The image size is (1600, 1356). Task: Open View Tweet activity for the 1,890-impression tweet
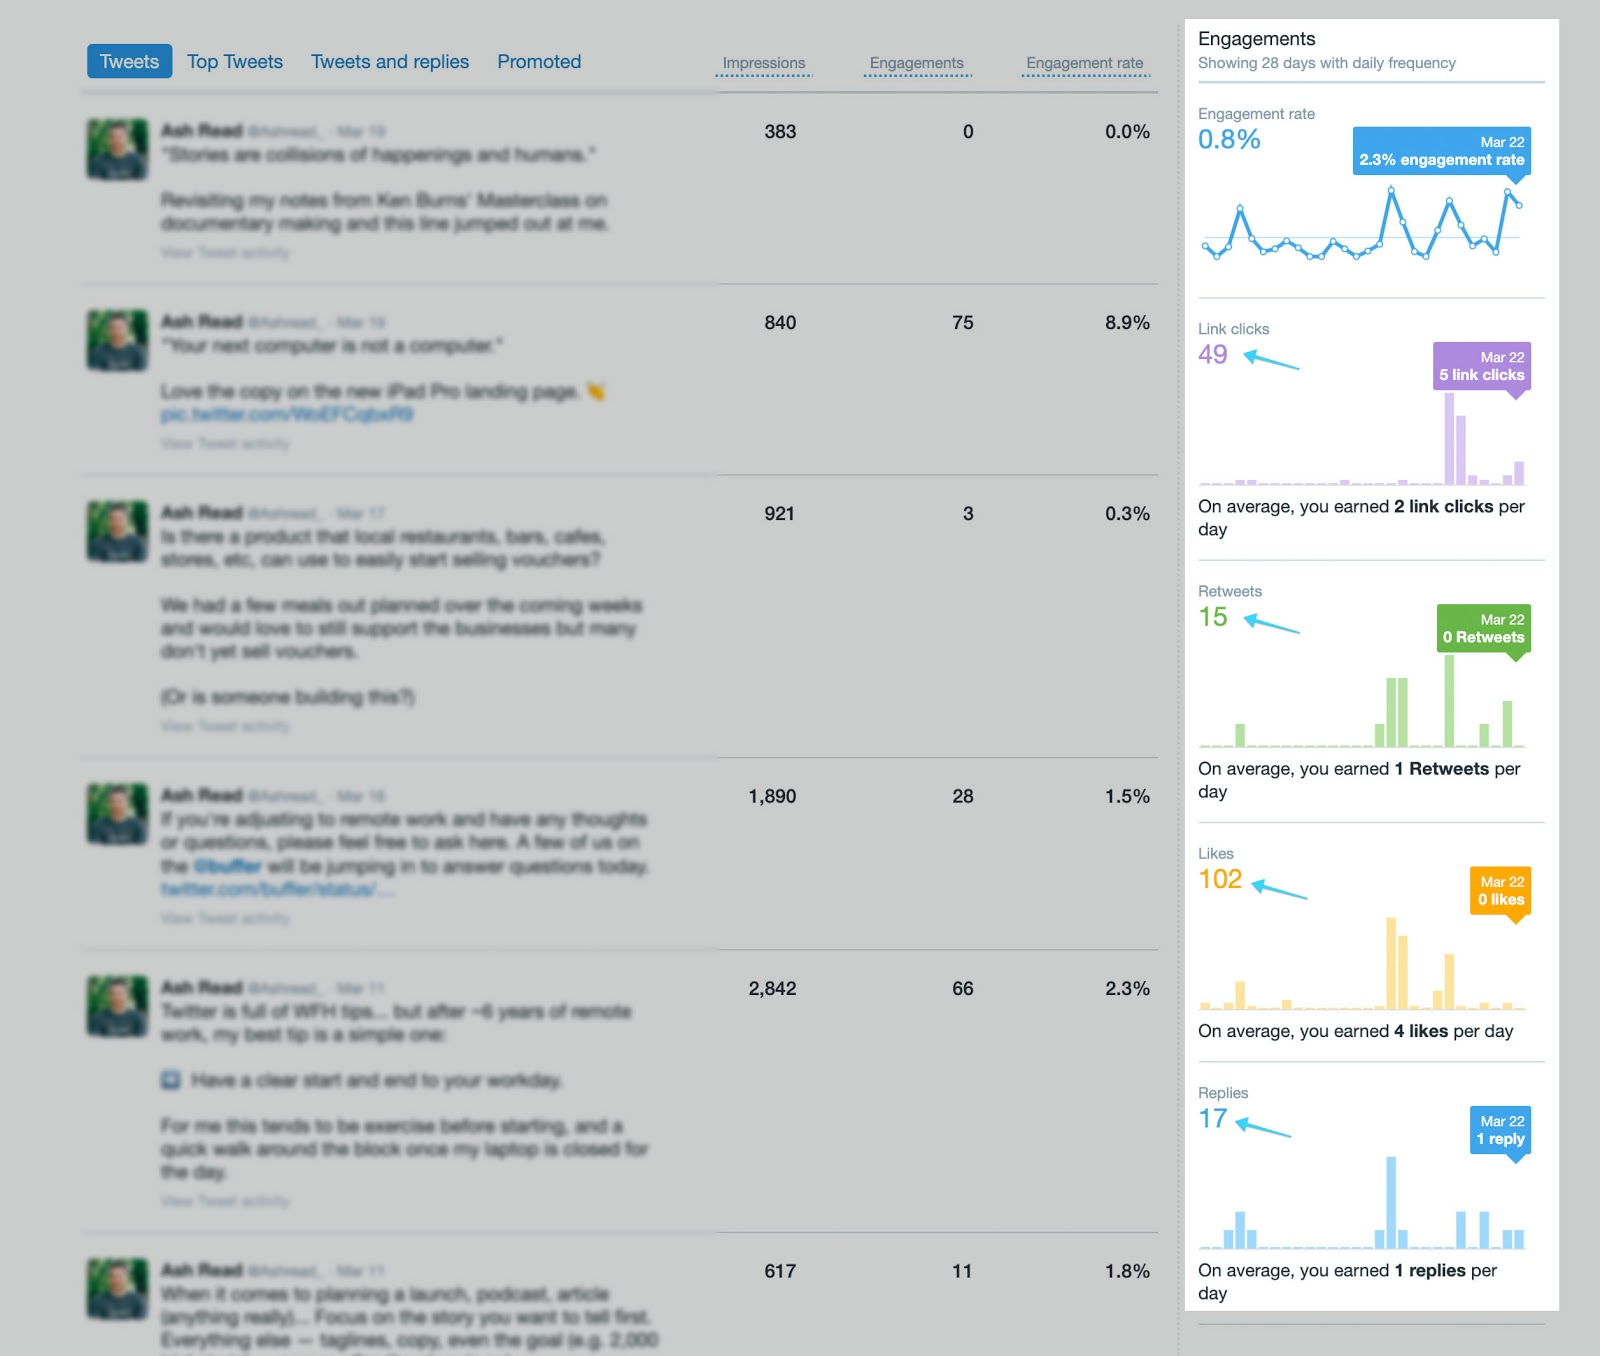coord(225,918)
